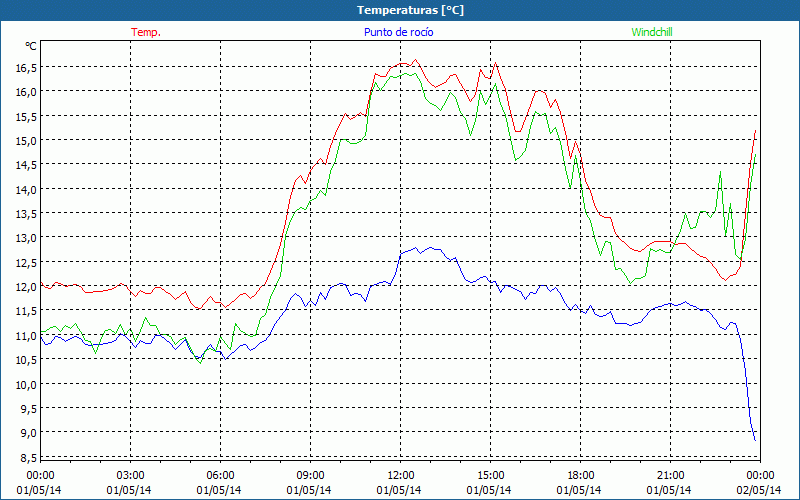Click the 01/05/14 date under 12:00
The image size is (800, 500).
tap(399, 490)
